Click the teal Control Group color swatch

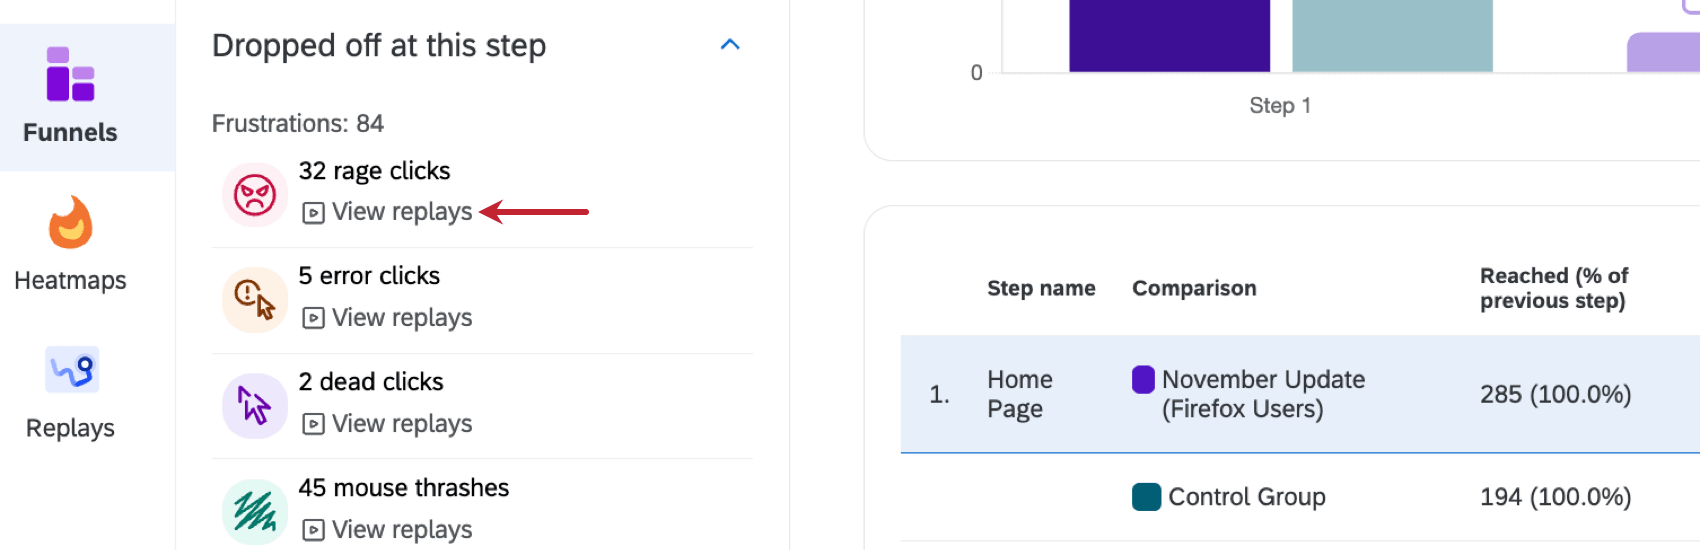click(x=1146, y=497)
